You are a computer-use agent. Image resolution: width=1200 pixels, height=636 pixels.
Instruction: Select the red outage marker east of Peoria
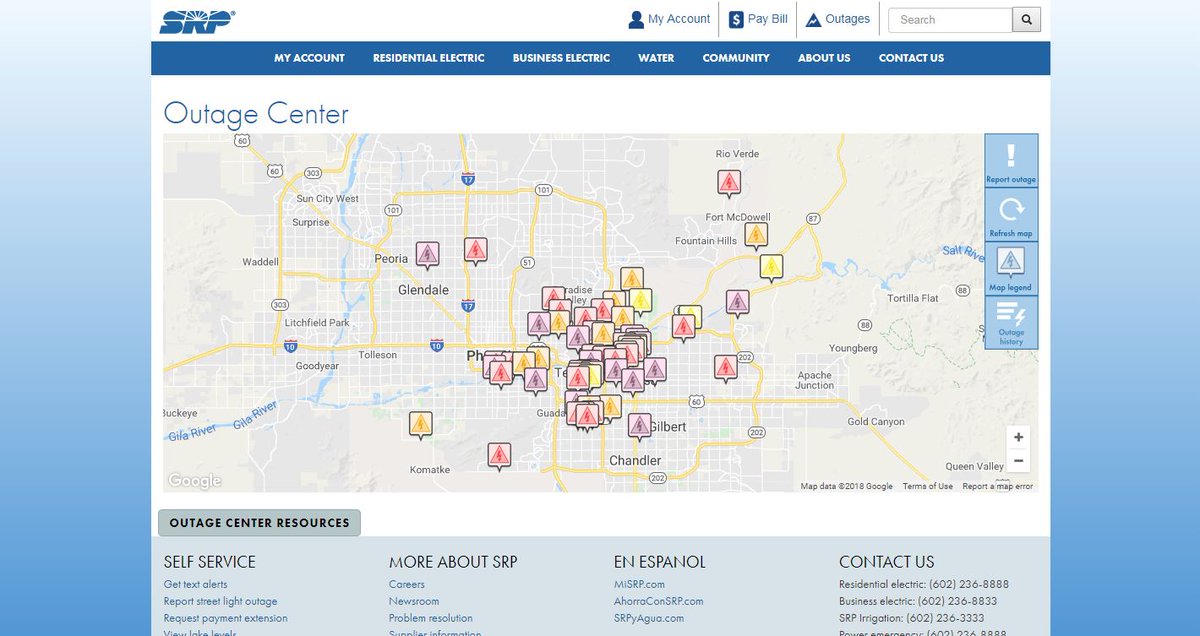pos(476,250)
